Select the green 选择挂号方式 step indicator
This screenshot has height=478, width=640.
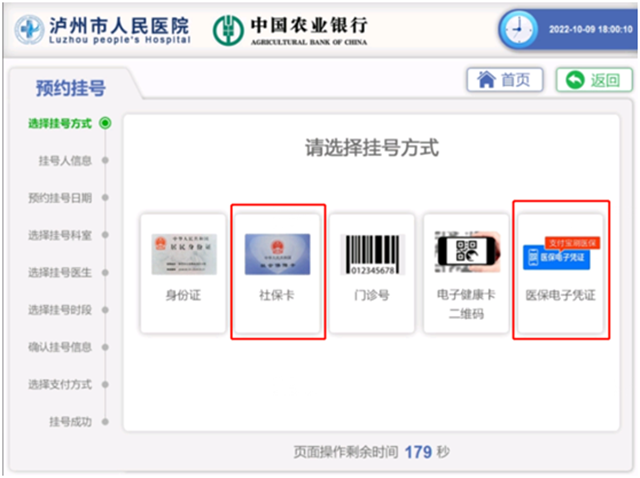[105, 123]
